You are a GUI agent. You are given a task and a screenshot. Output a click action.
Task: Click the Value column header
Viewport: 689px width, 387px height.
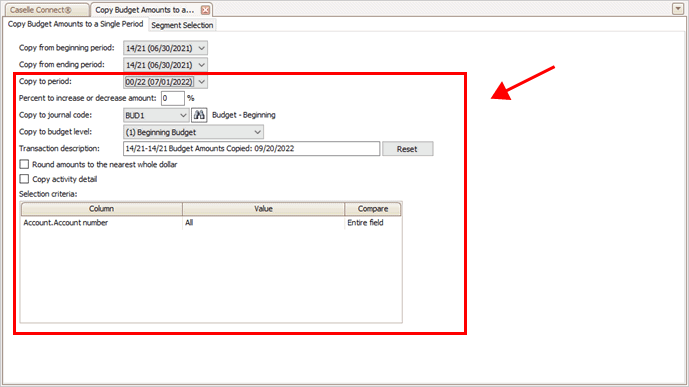(x=263, y=209)
